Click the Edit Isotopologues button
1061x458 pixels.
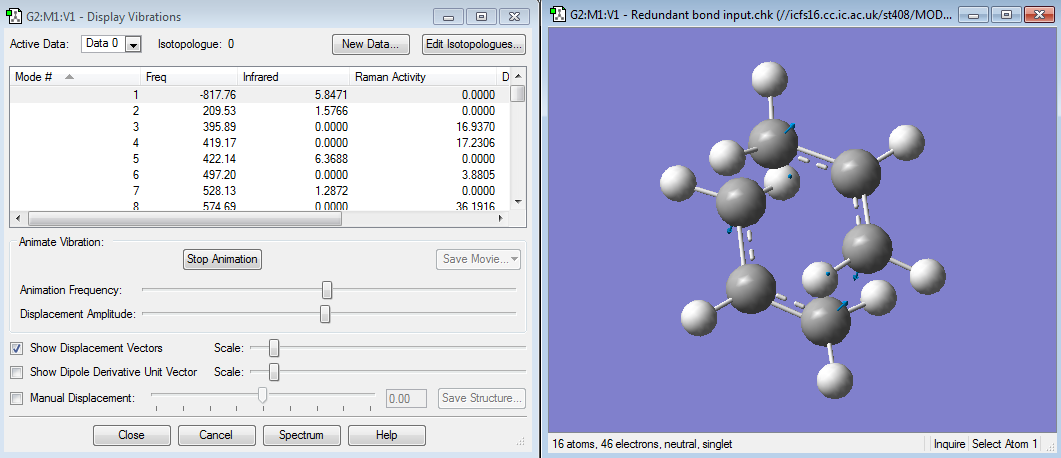473,45
